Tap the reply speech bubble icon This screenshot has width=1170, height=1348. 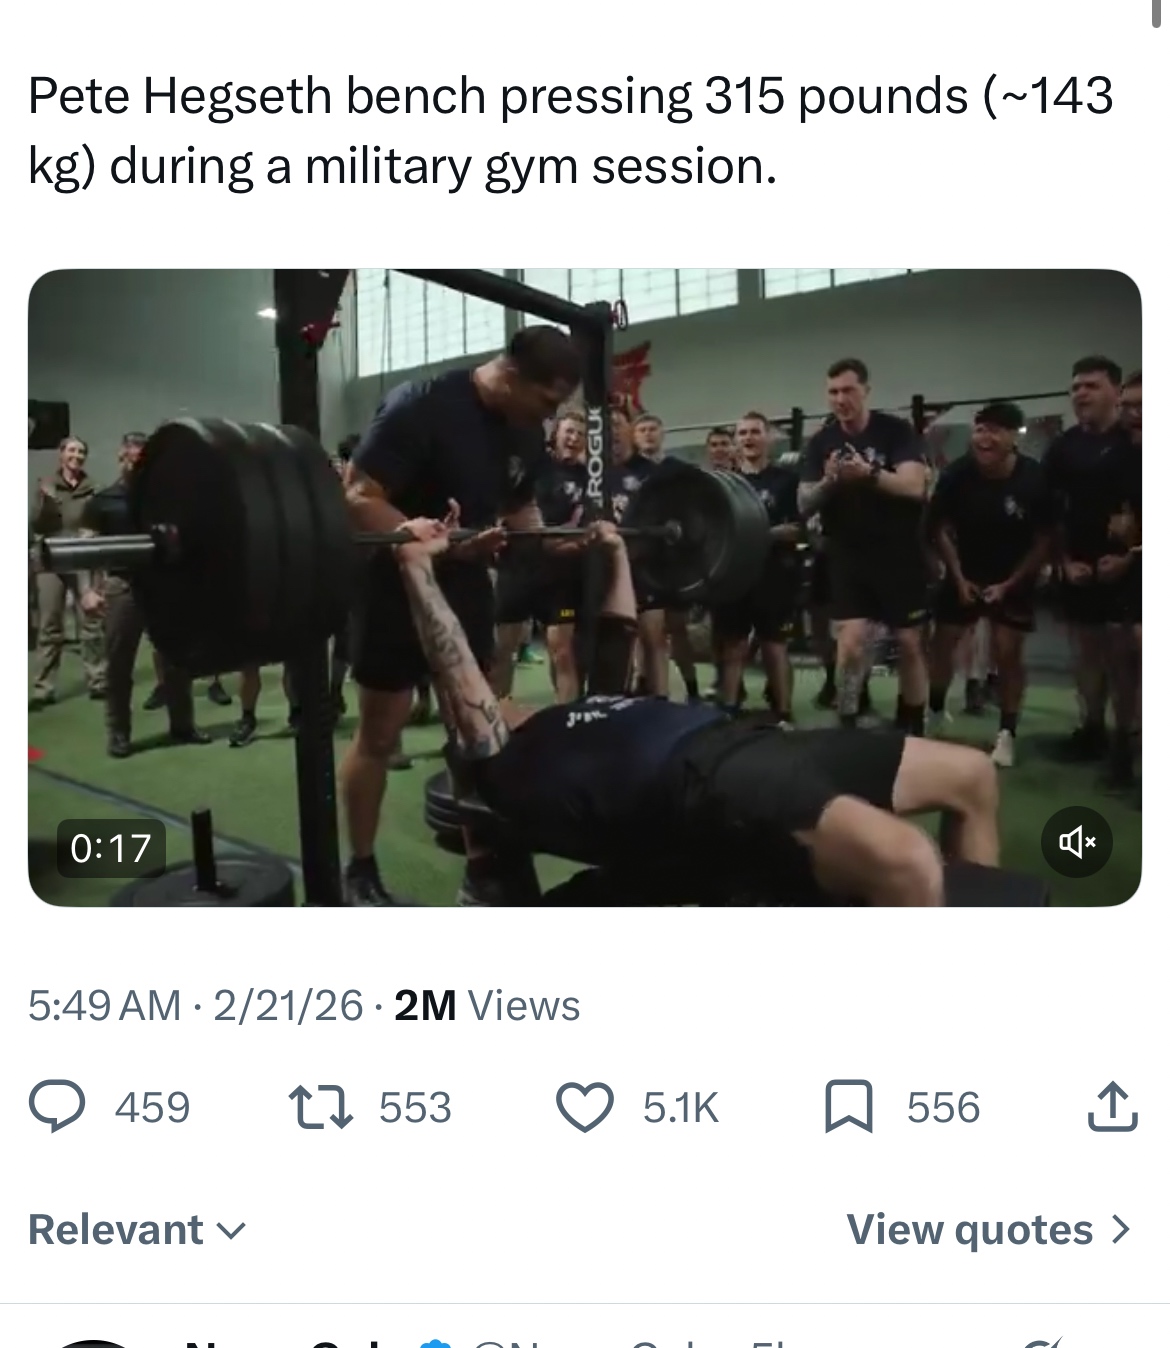coord(57,1107)
